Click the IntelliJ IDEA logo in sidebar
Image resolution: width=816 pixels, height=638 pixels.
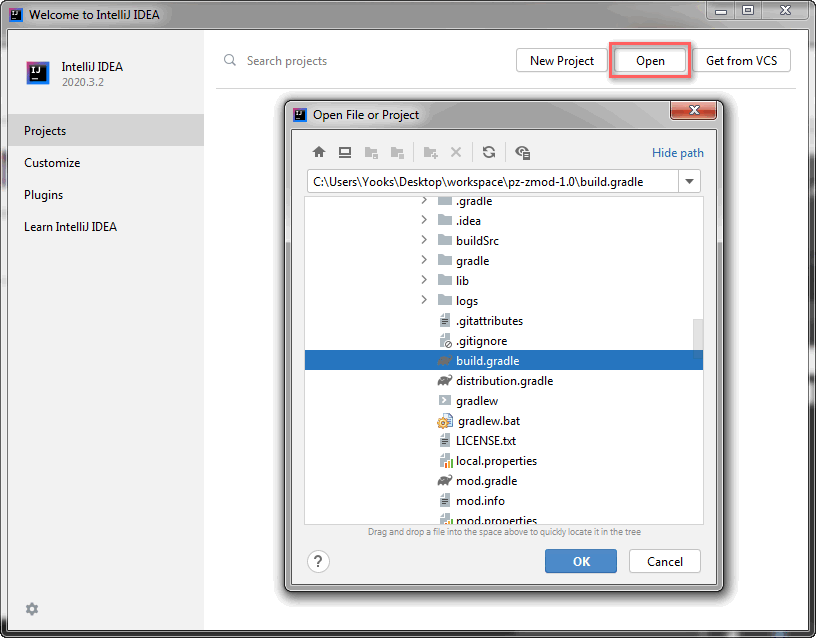[38, 73]
